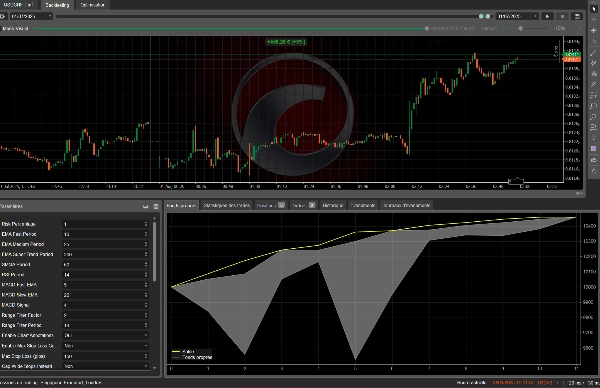Viewport: 600px width, 388px height.
Task: Select the pointer cursor tool in the drawing toolbar
Action: 593,8
